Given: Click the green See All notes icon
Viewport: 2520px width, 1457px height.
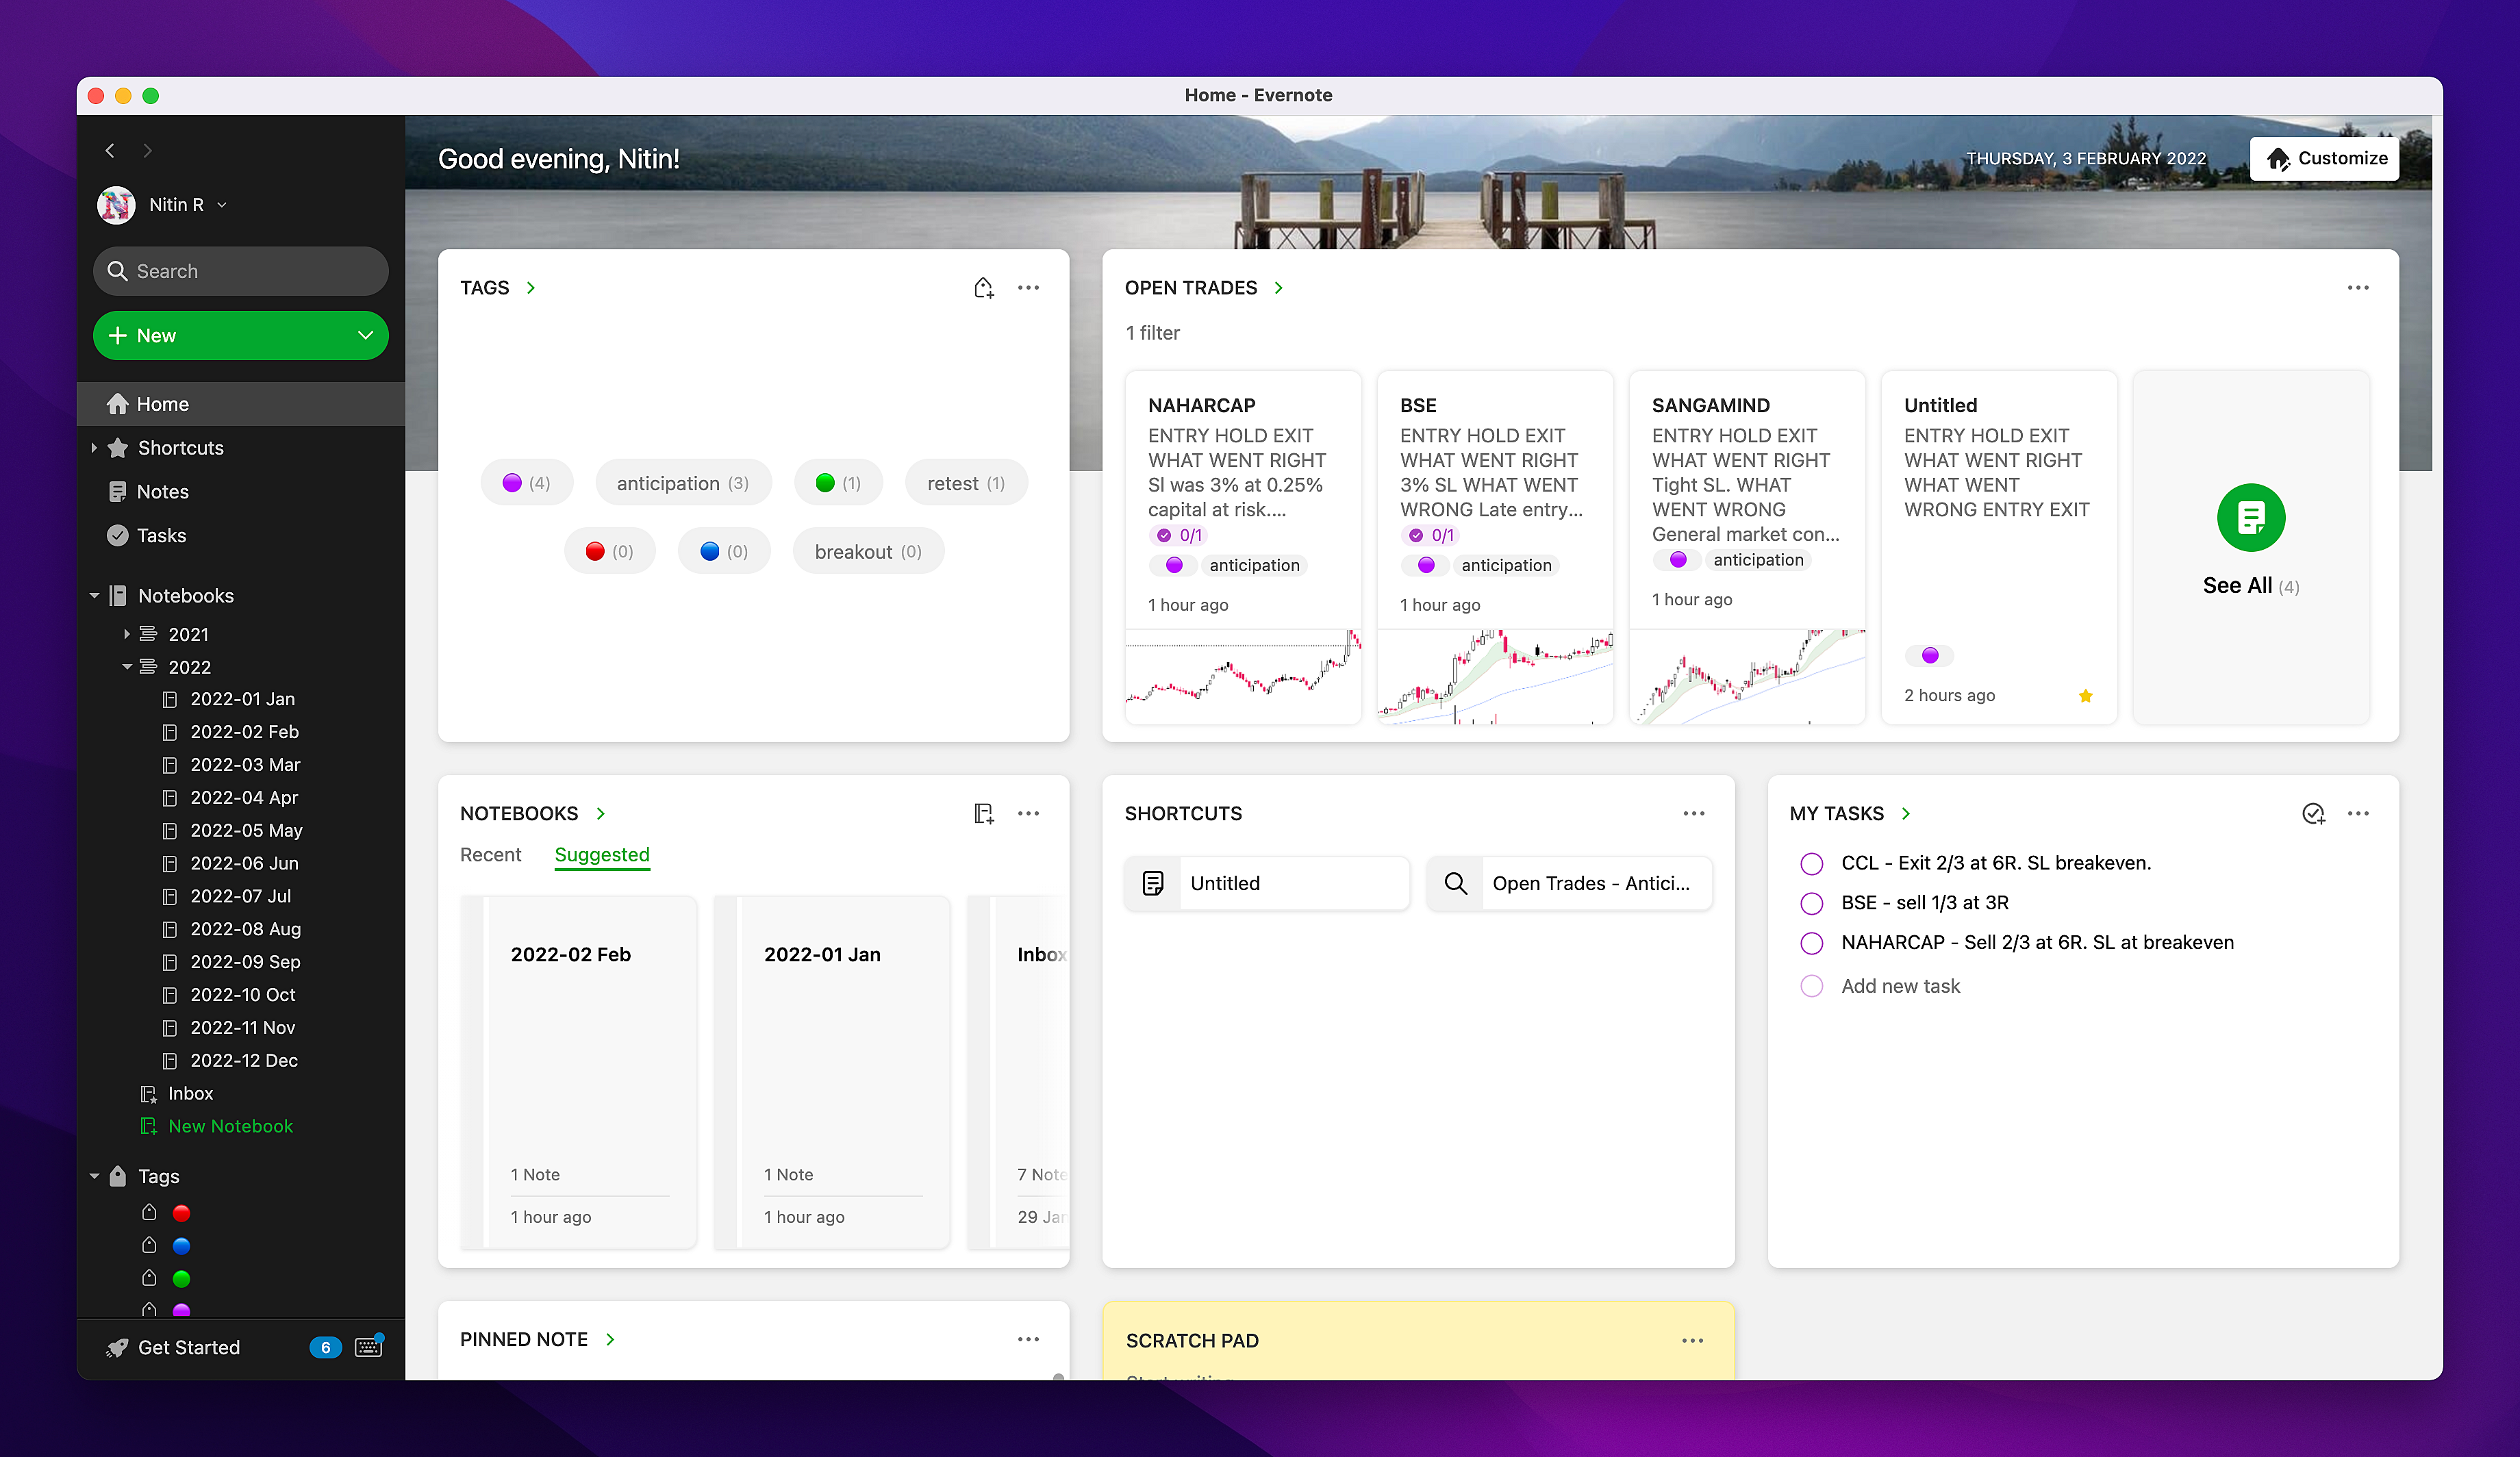Looking at the screenshot, I should [x=2250, y=518].
